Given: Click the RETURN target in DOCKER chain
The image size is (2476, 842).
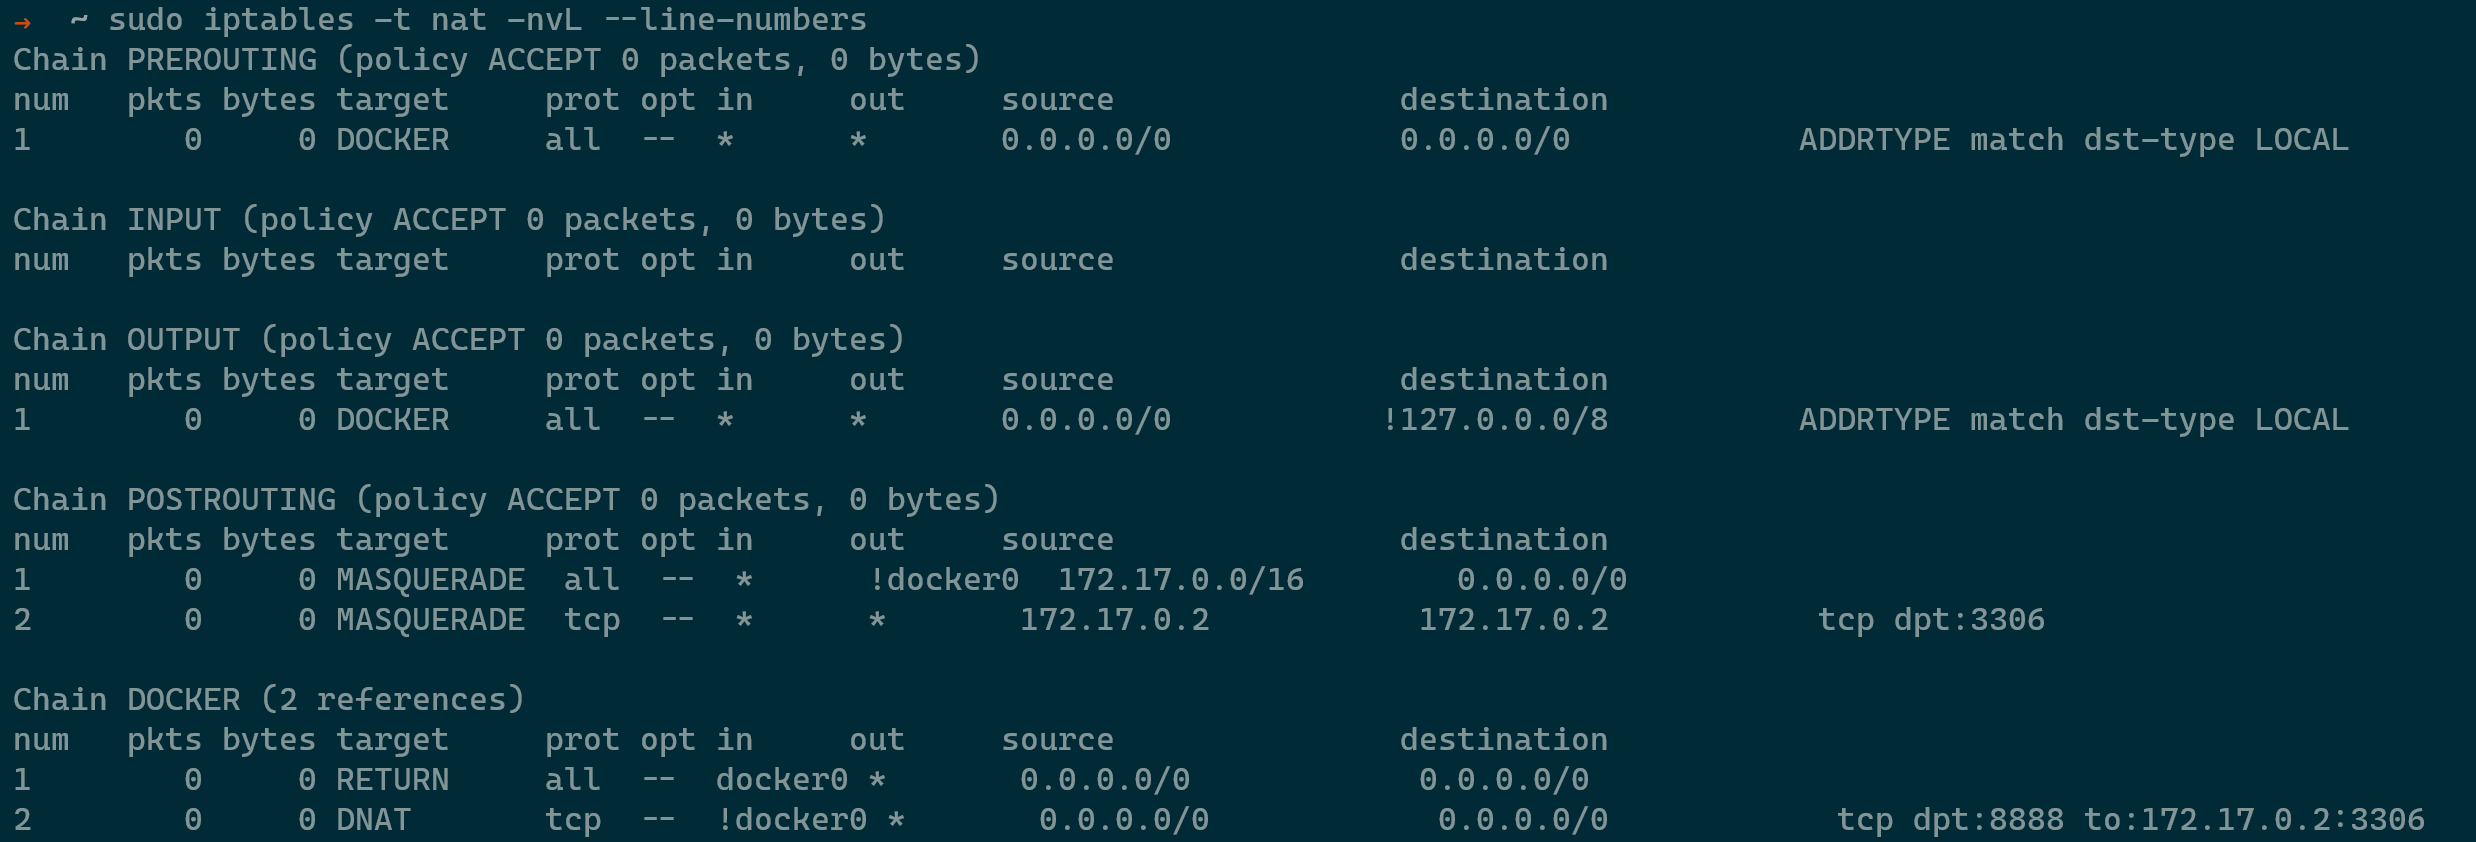Looking at the screenshot, I should click(393, 780).
